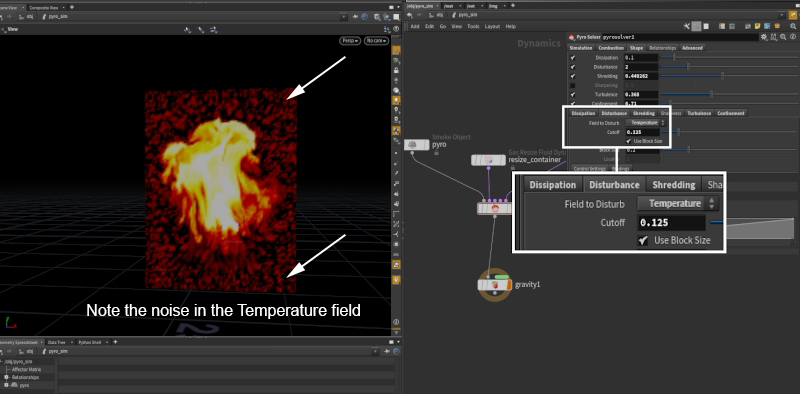Switch to the Combustion tab
800x394 pixels.
(x=611, y=48)
